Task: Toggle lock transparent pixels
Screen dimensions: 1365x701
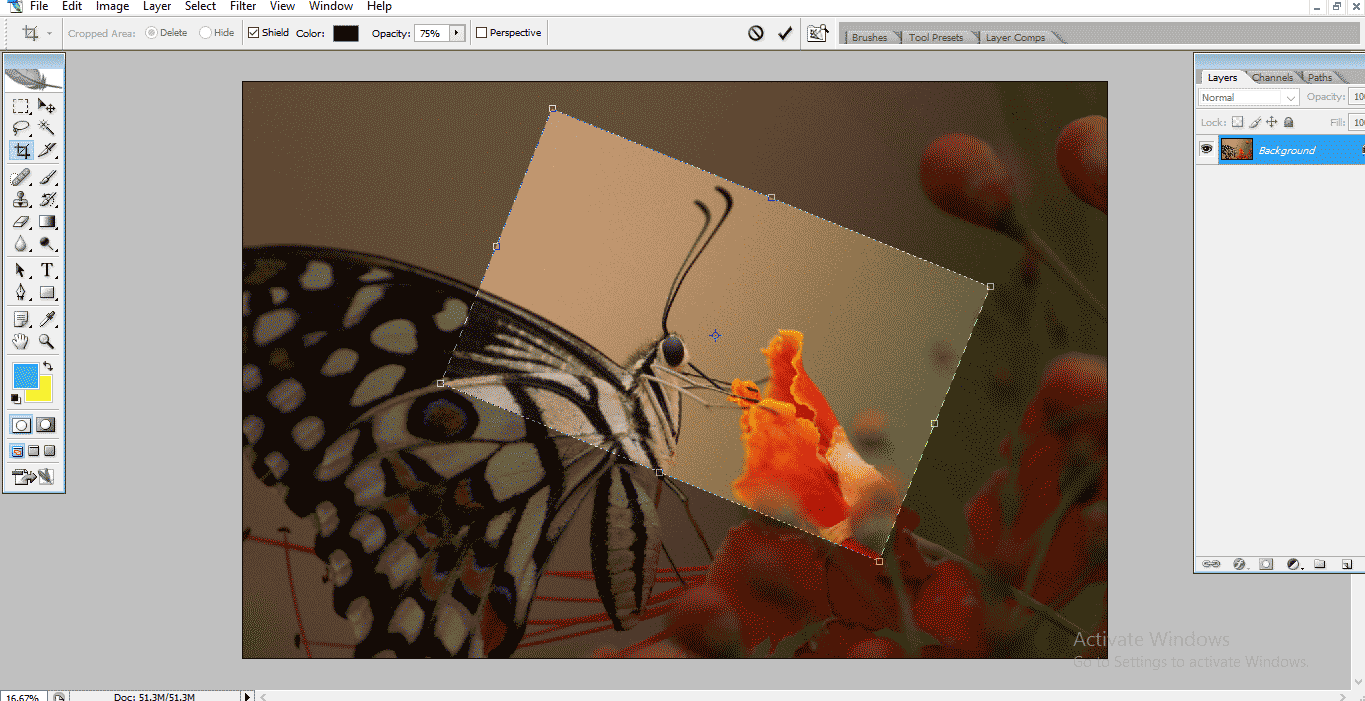Action: [x=1238, y=122]
